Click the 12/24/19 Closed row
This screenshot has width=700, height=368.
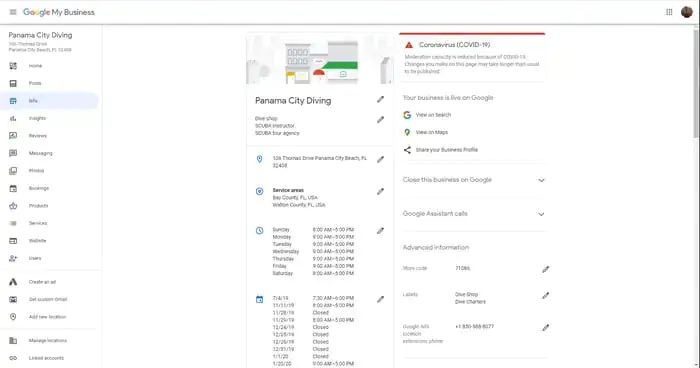[301, 327]
